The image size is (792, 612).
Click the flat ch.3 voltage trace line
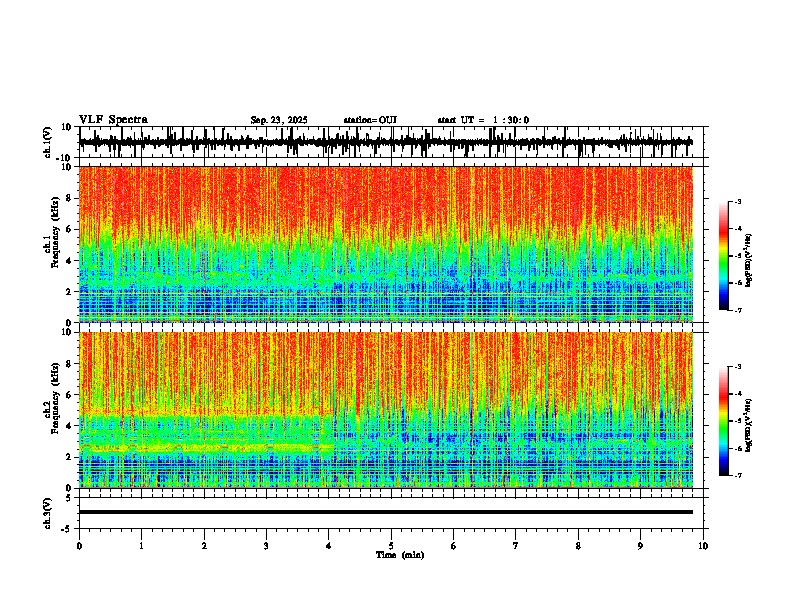pyautogui.click(x=386, y=512)
